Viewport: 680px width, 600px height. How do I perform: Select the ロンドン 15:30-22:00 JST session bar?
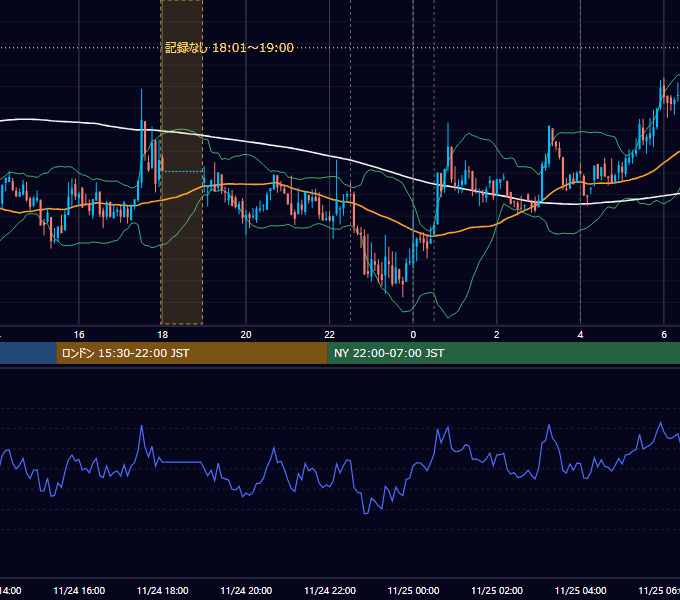pos(192,353)
